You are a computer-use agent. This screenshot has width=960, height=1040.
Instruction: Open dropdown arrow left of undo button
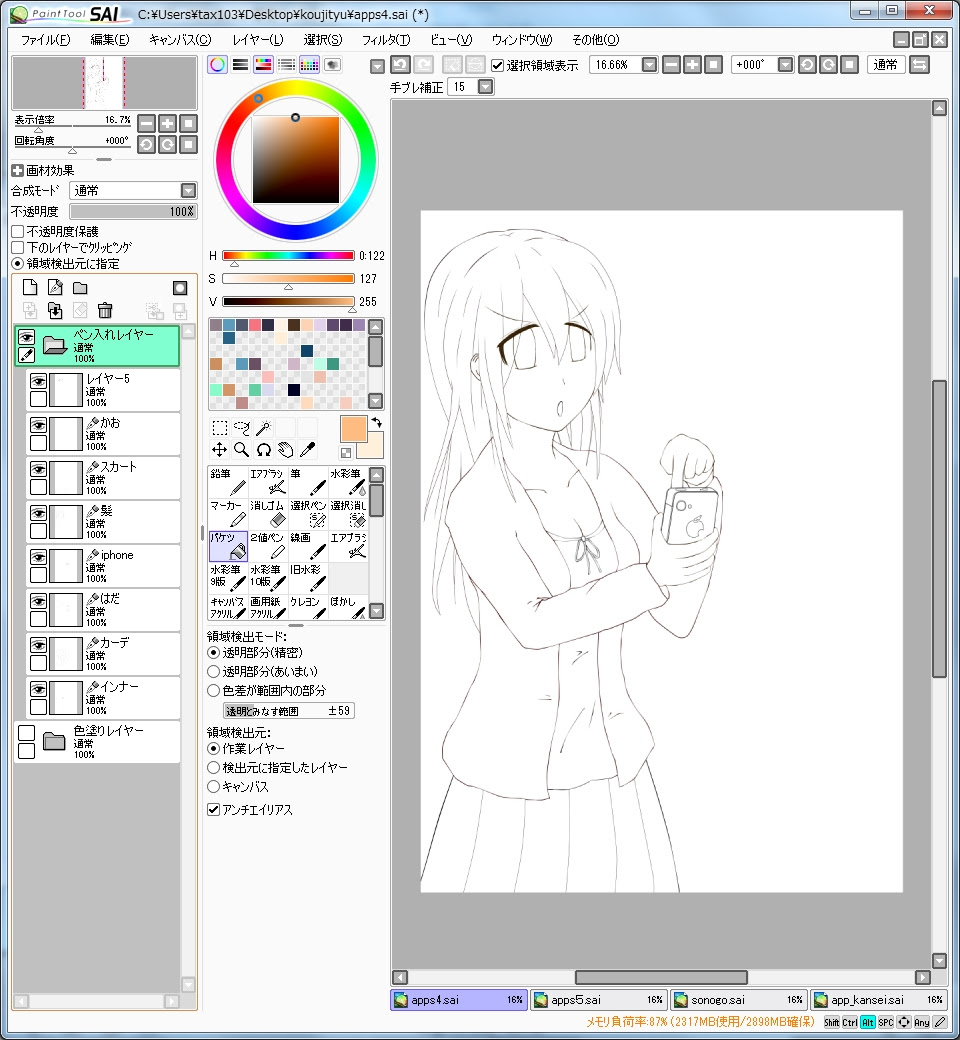[377, 66]
